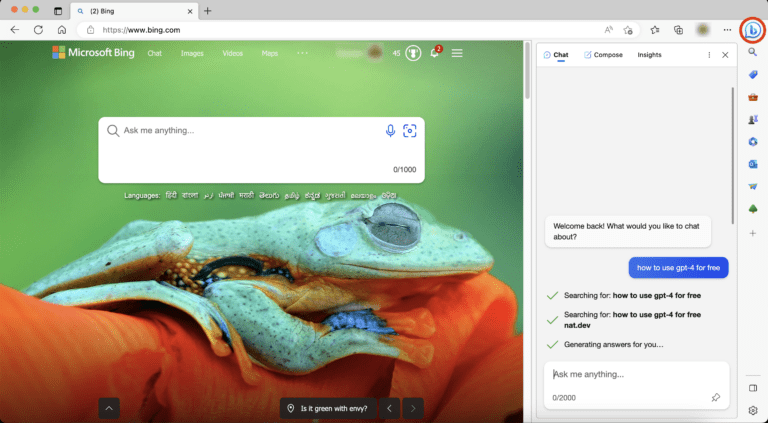The image size is (768, 423).
Task: Open Microsoft Rewards trophy icon
Action: pyautogui.click(x=413, y=53)
